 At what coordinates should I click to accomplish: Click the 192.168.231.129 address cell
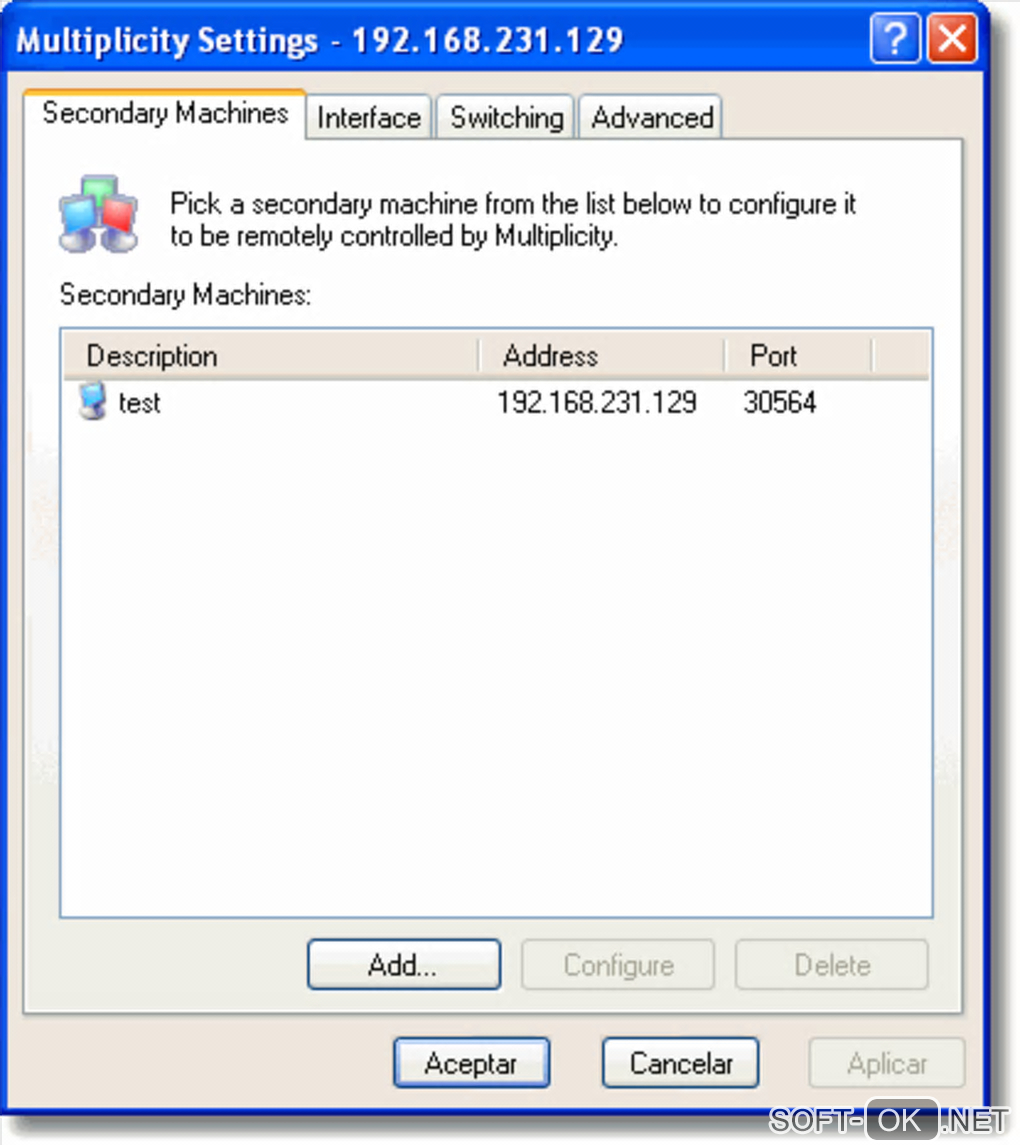click(x=597, y=402)
